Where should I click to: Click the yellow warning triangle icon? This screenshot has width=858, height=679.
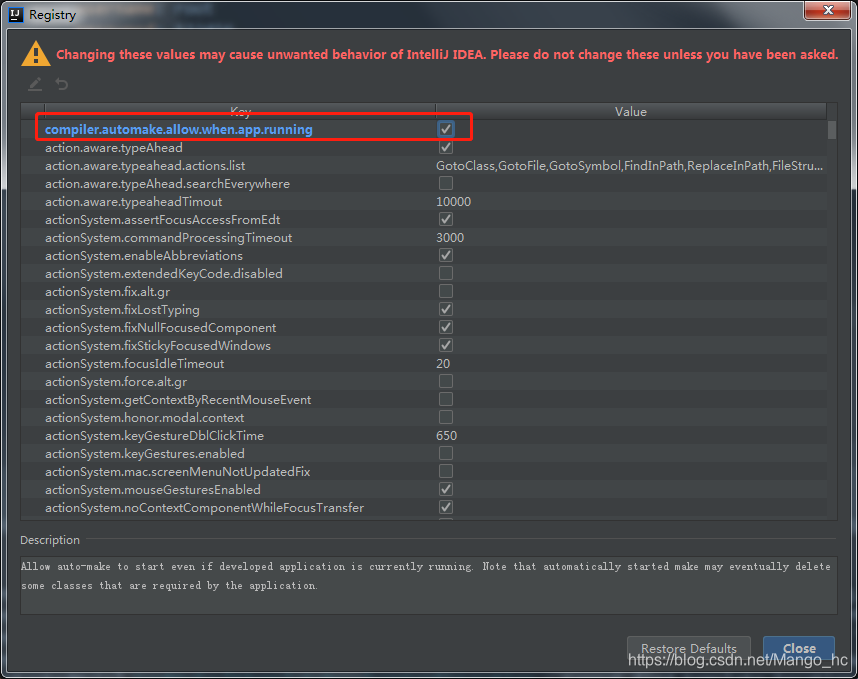36,54
